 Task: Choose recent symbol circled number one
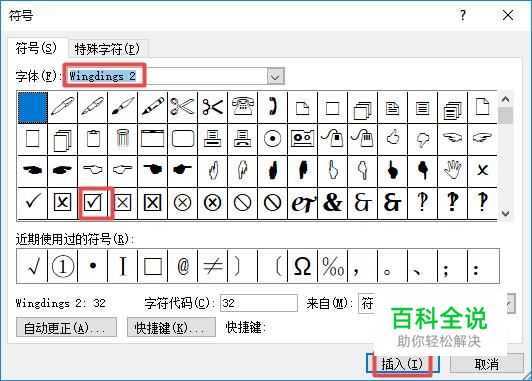point(62,266)
